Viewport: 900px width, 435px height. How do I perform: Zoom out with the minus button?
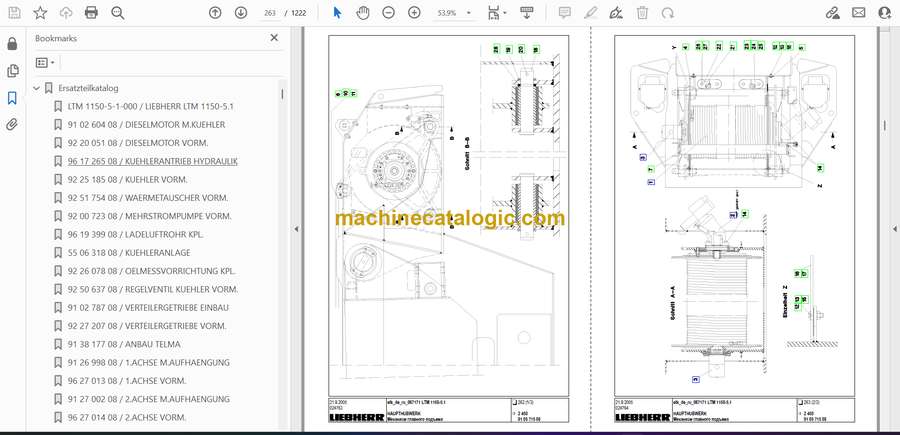[389, 13]
